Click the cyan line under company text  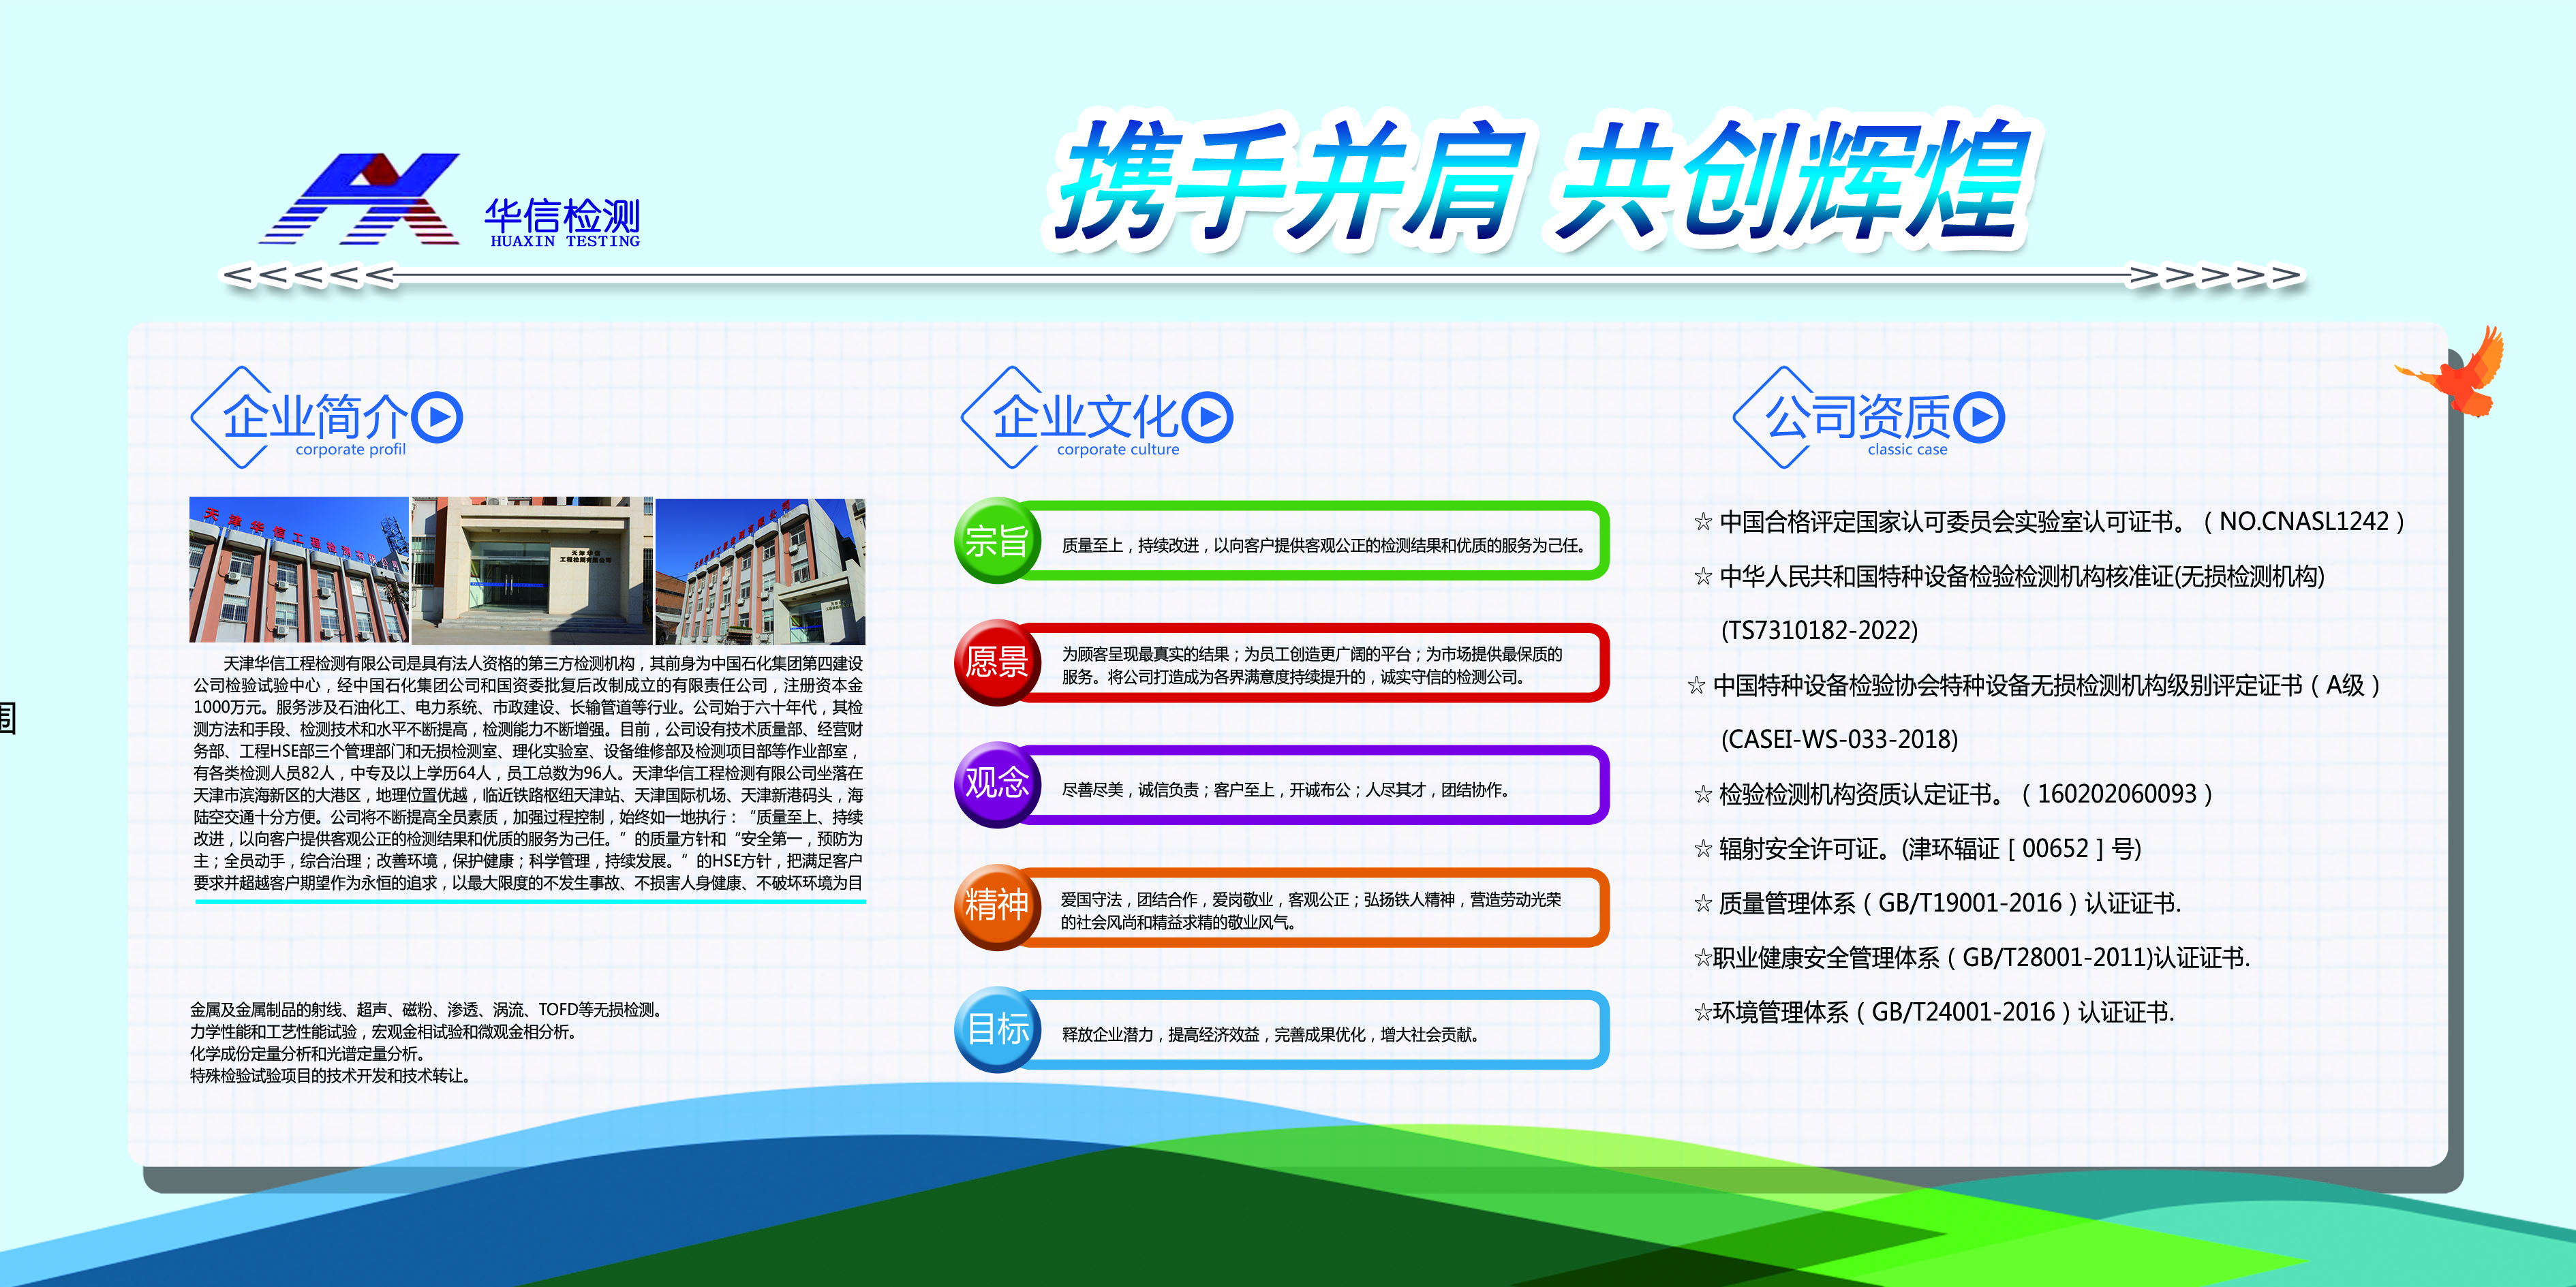click(530, 902)
